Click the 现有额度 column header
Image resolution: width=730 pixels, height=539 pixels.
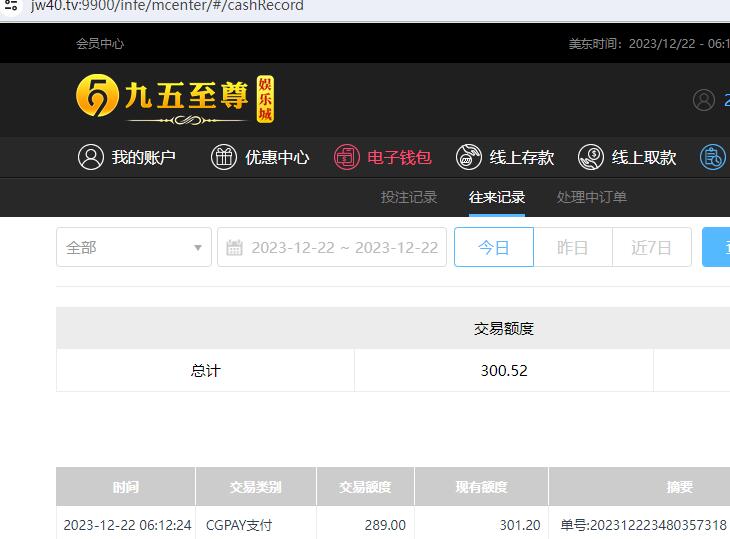point(481,487)
